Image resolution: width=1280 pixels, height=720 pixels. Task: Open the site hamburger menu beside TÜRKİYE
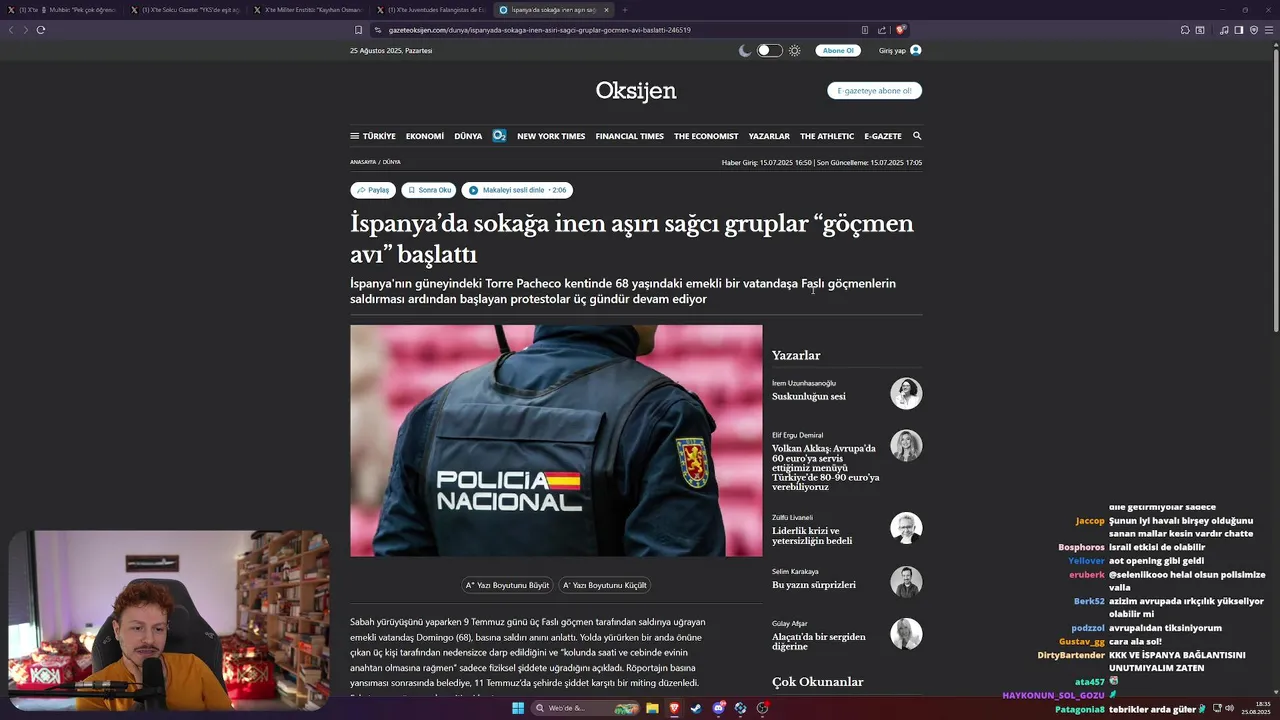coord(354,136)
